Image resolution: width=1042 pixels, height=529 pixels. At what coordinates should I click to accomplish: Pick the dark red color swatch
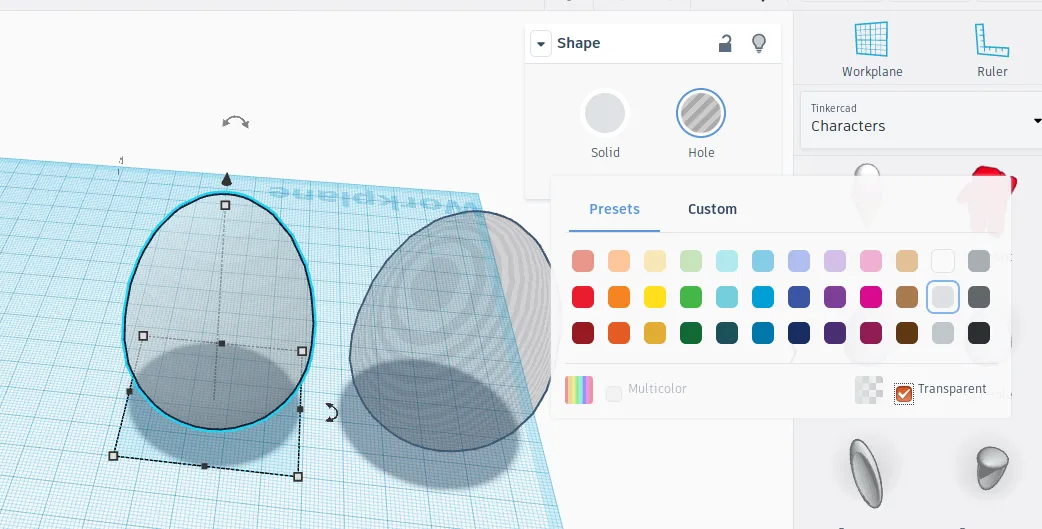583,333
